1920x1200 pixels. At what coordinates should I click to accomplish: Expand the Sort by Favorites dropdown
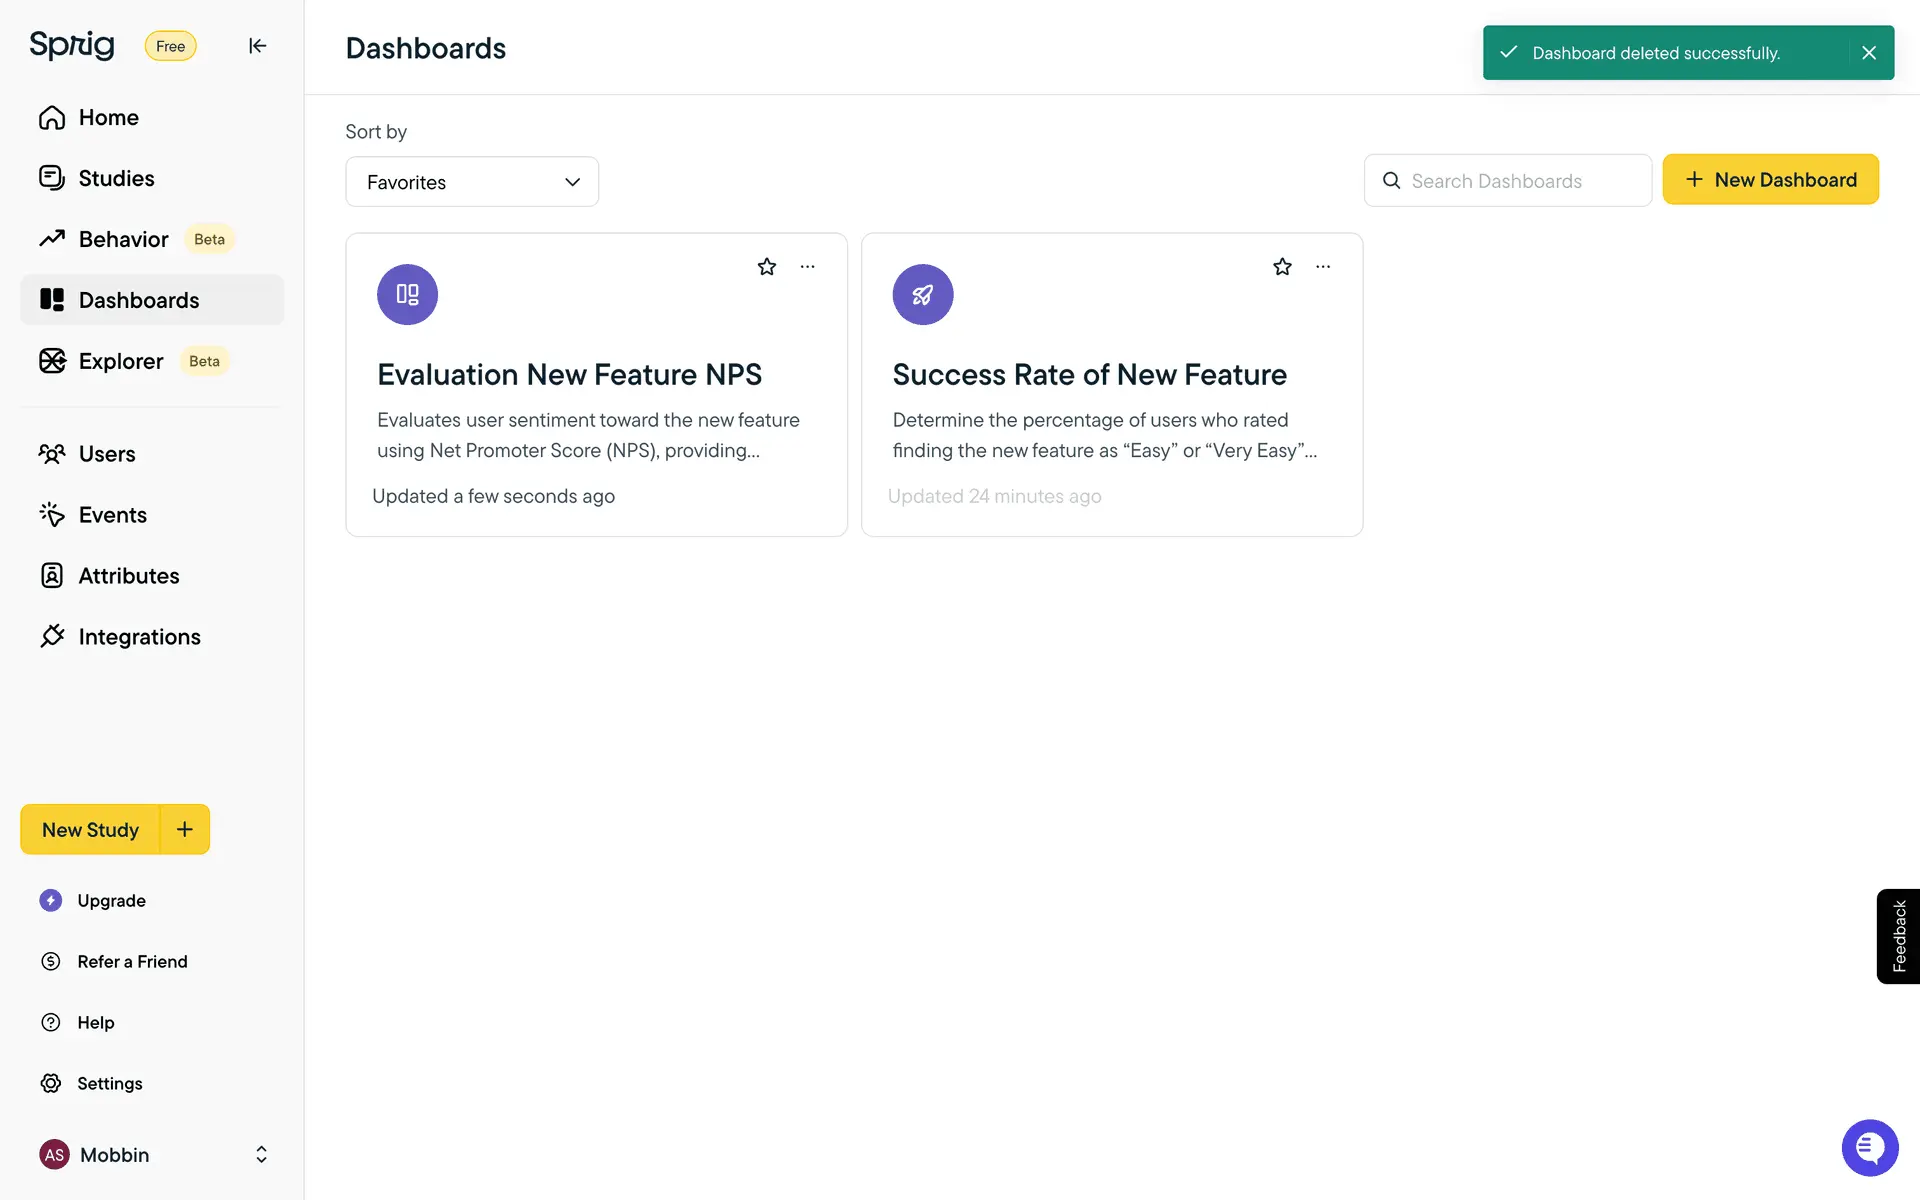point(472,182)
